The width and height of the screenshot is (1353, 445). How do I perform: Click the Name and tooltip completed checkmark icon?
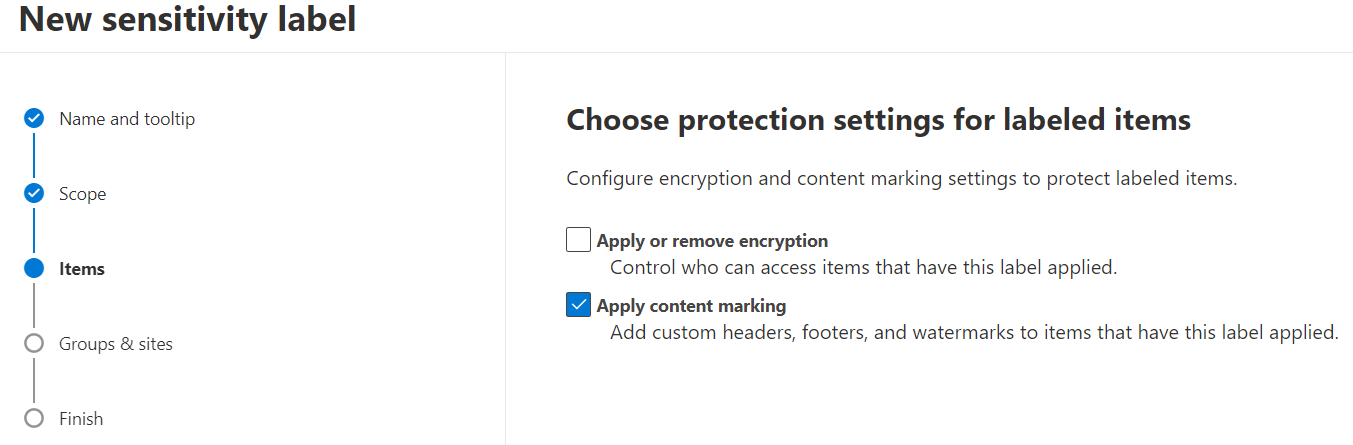coord(34,118)
